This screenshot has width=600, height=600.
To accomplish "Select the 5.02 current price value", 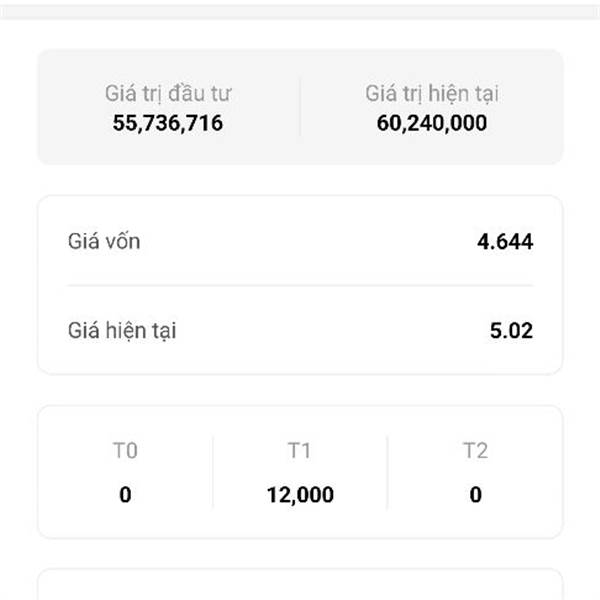I will click(x=511, y=330).
